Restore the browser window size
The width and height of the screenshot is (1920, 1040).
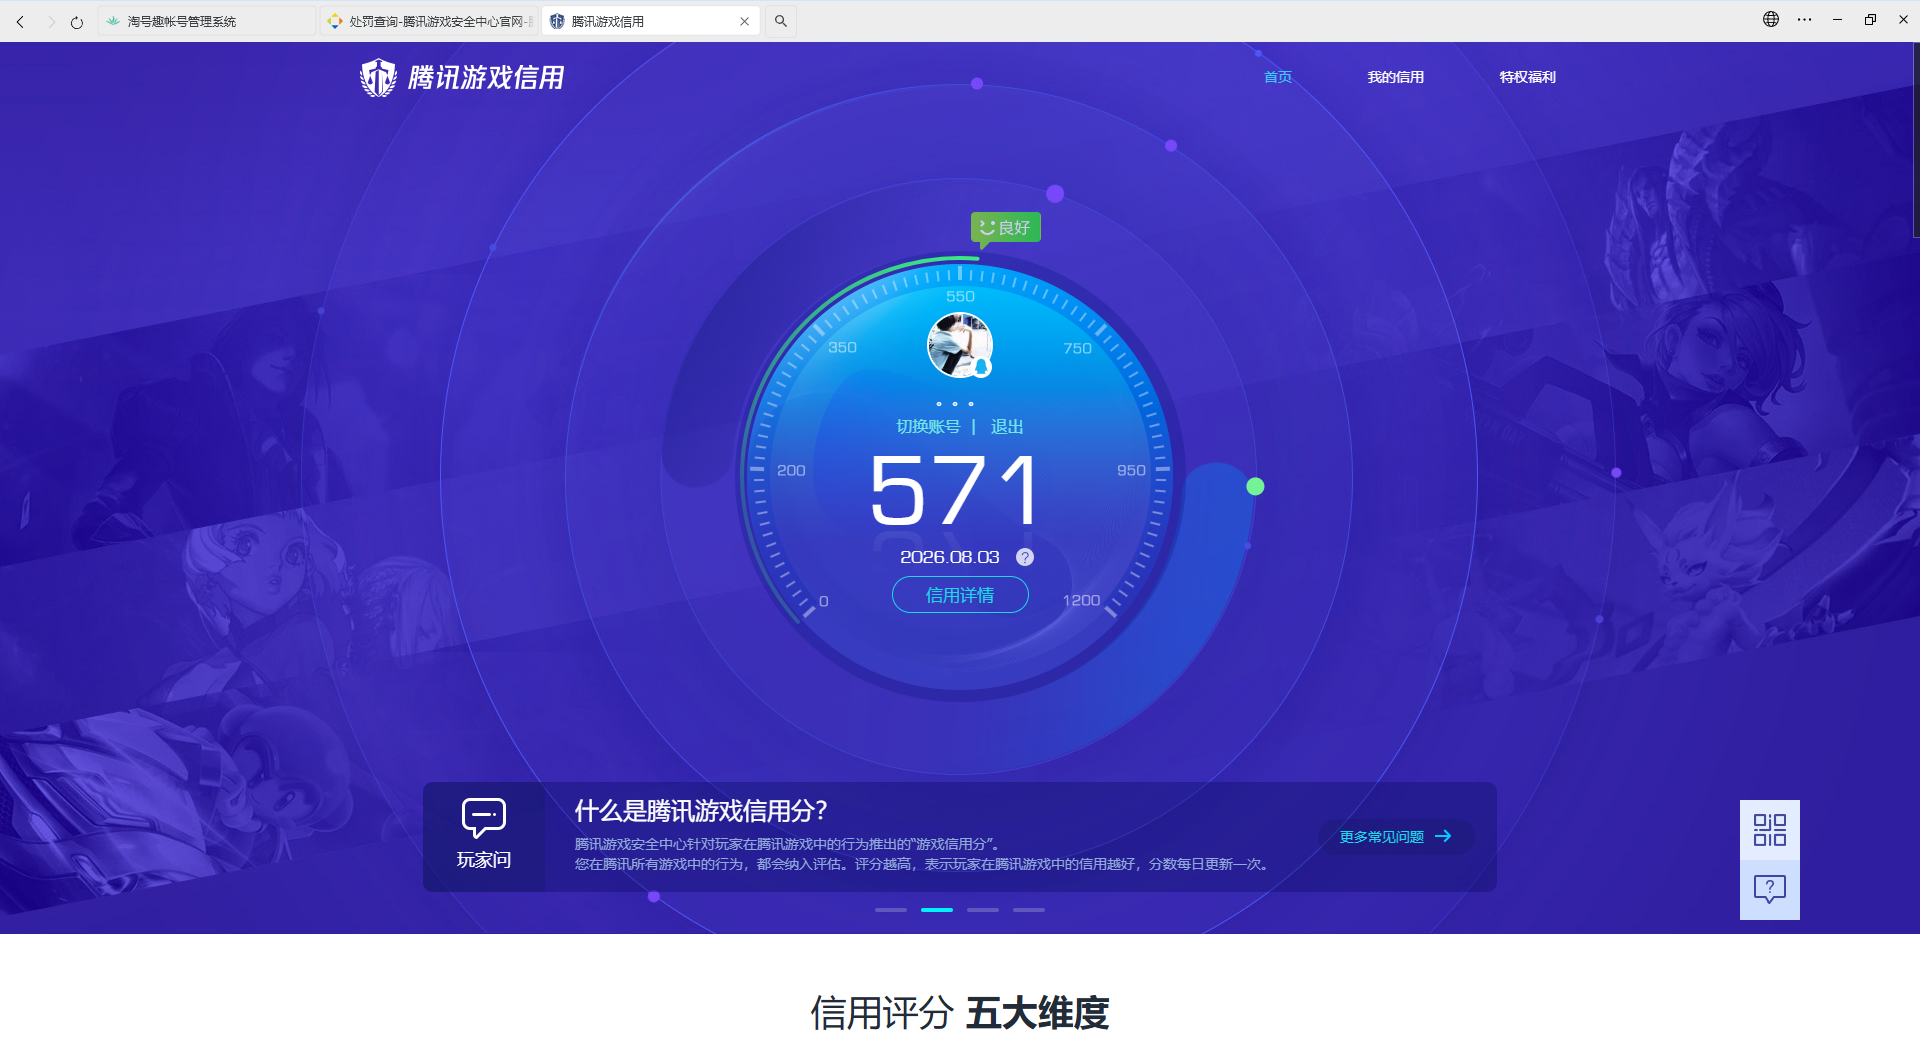(x=1870, y=19)
